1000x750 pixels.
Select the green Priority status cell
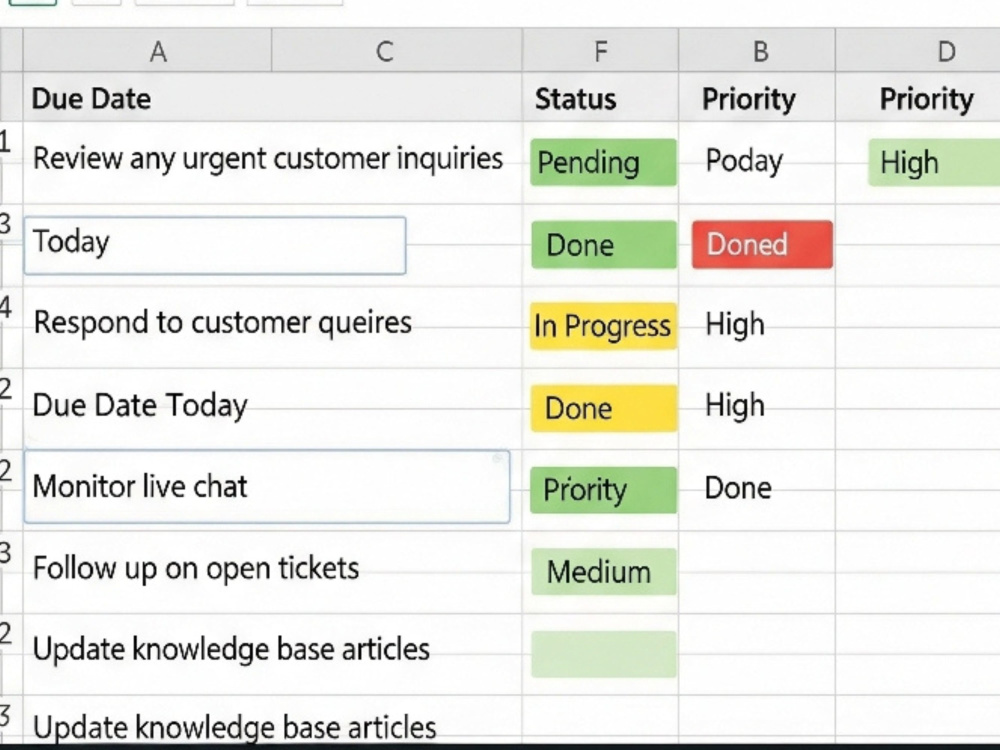tap(603, 490)
